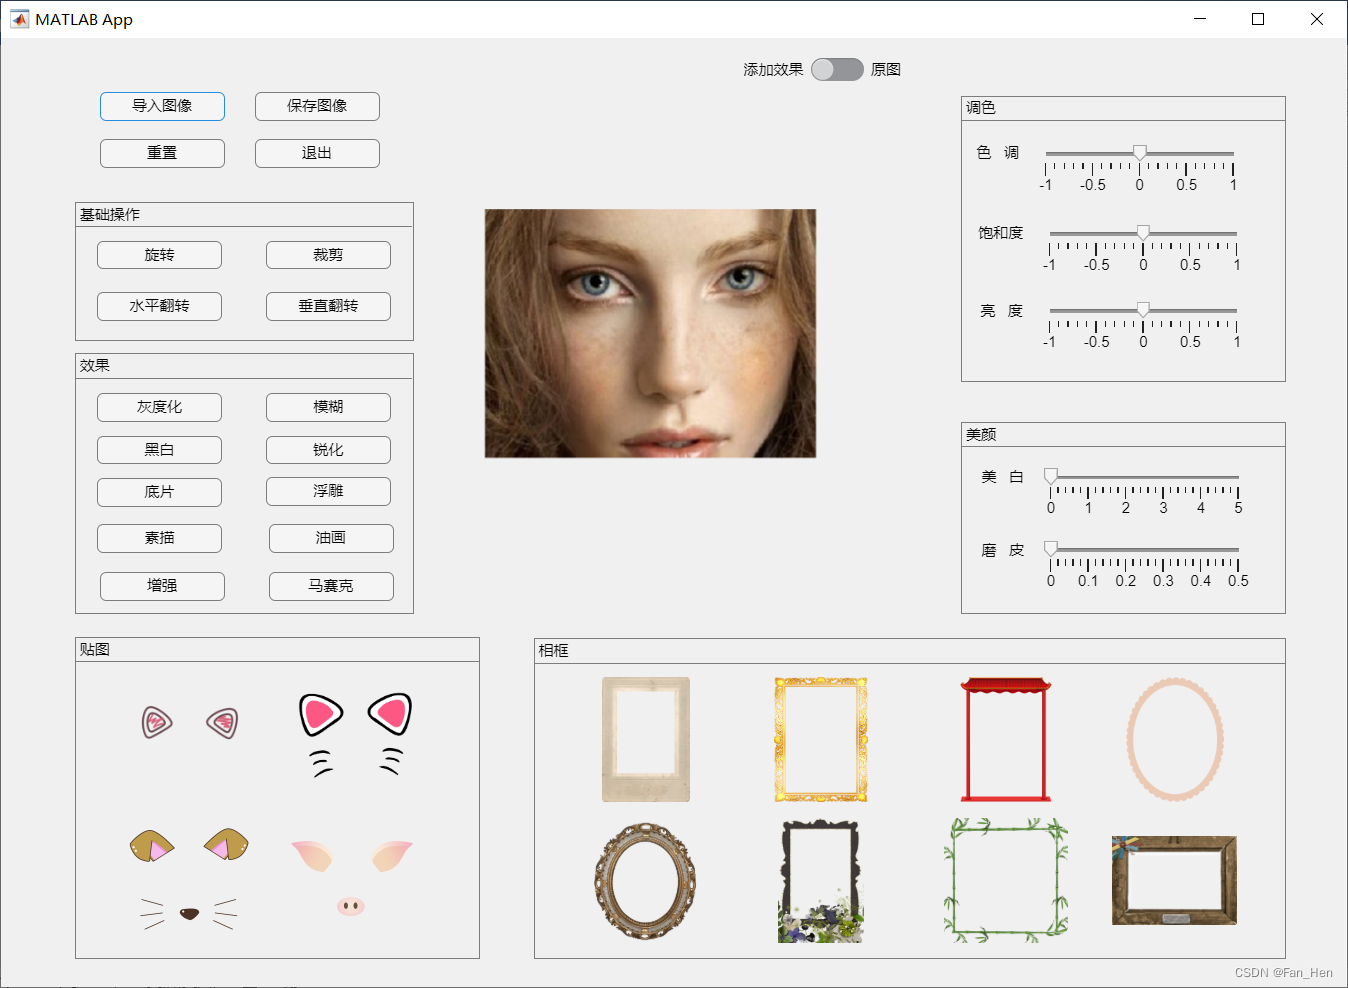
Task: Apply the 模糊 blur effect
Action: (x=328, y=407)
